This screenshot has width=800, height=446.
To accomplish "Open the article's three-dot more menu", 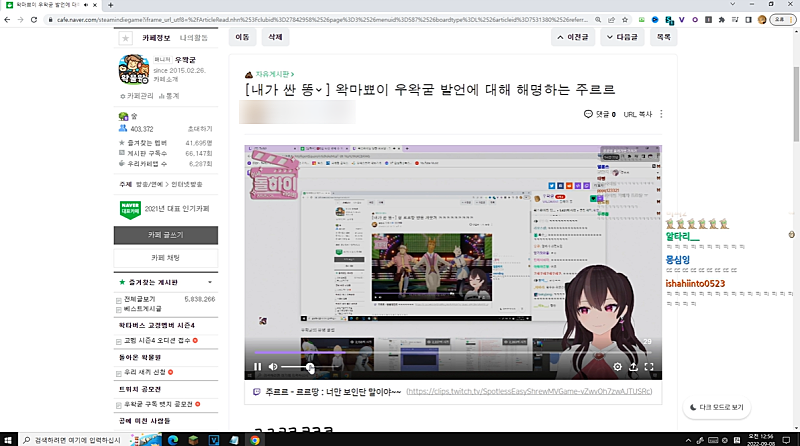I will pos(661,114).
